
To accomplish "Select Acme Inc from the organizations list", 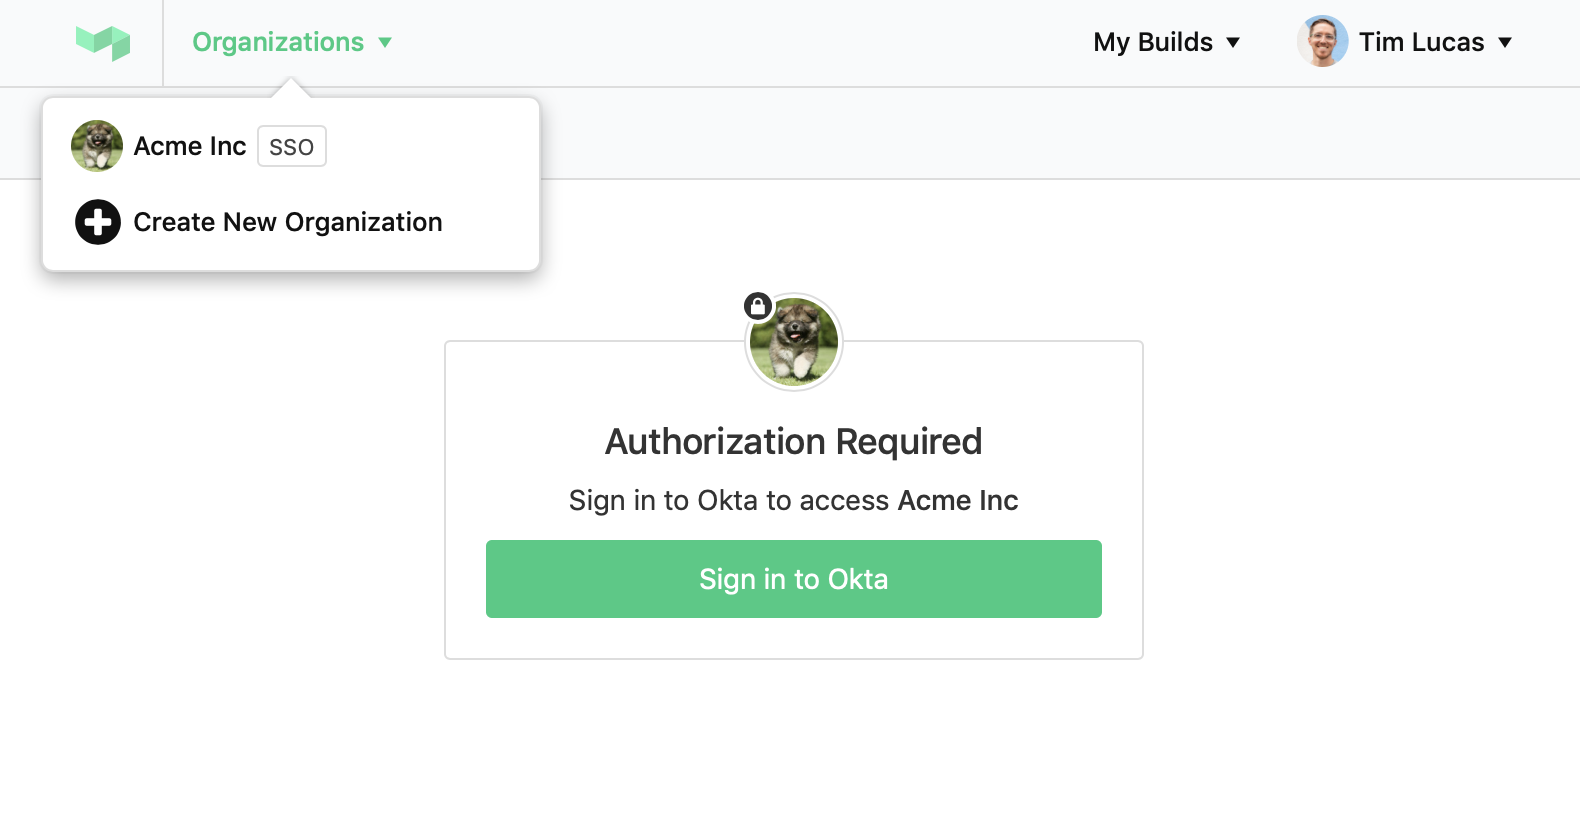I will [x=190, y=146].
